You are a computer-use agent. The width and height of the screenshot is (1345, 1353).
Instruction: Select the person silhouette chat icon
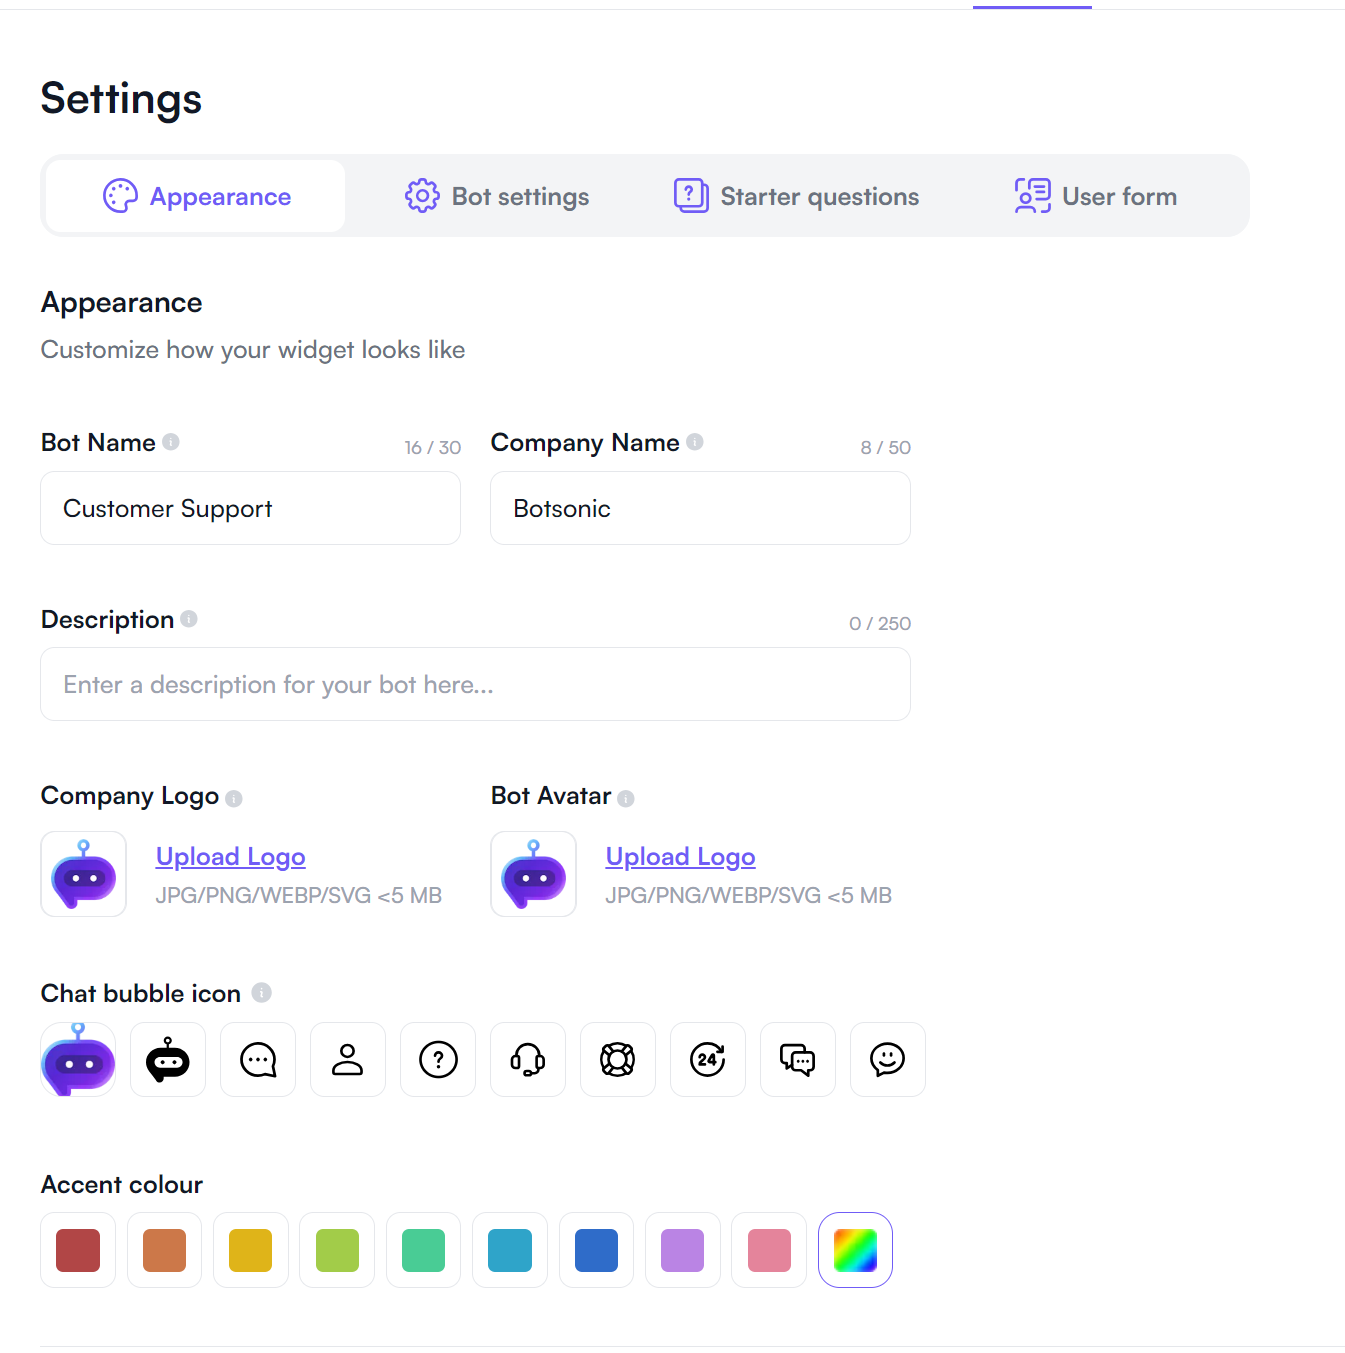click(348, 1060)
